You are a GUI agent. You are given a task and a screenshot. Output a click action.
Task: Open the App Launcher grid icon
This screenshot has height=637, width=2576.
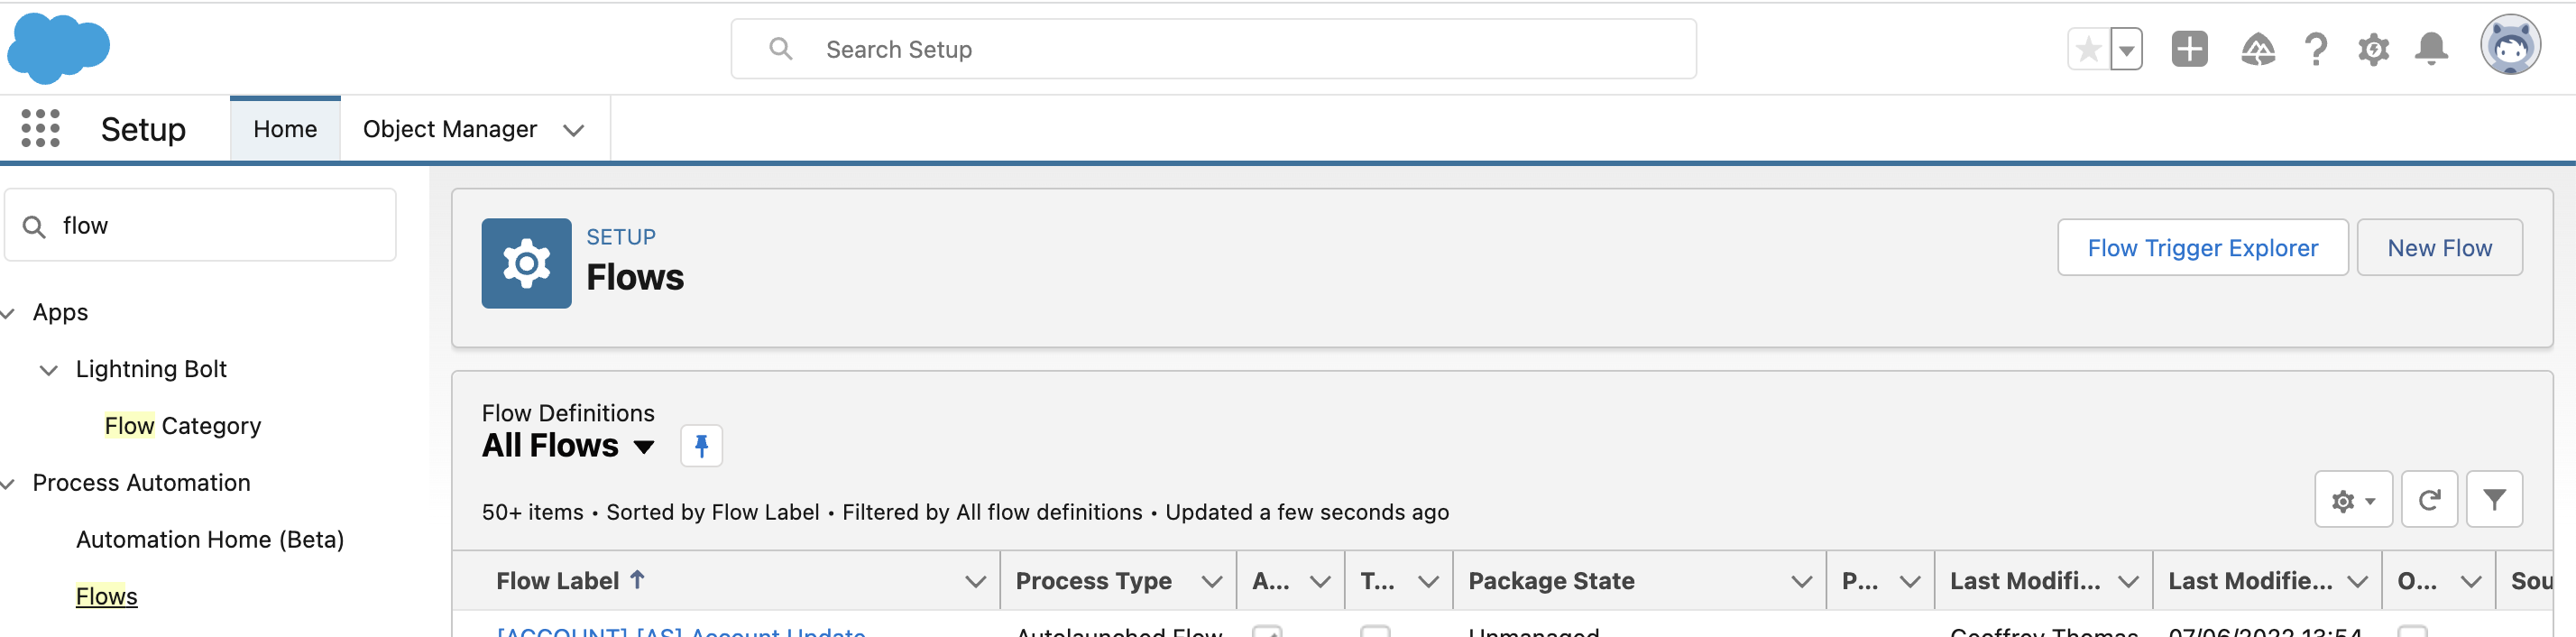pyautogui.click(x=40, y=129)
